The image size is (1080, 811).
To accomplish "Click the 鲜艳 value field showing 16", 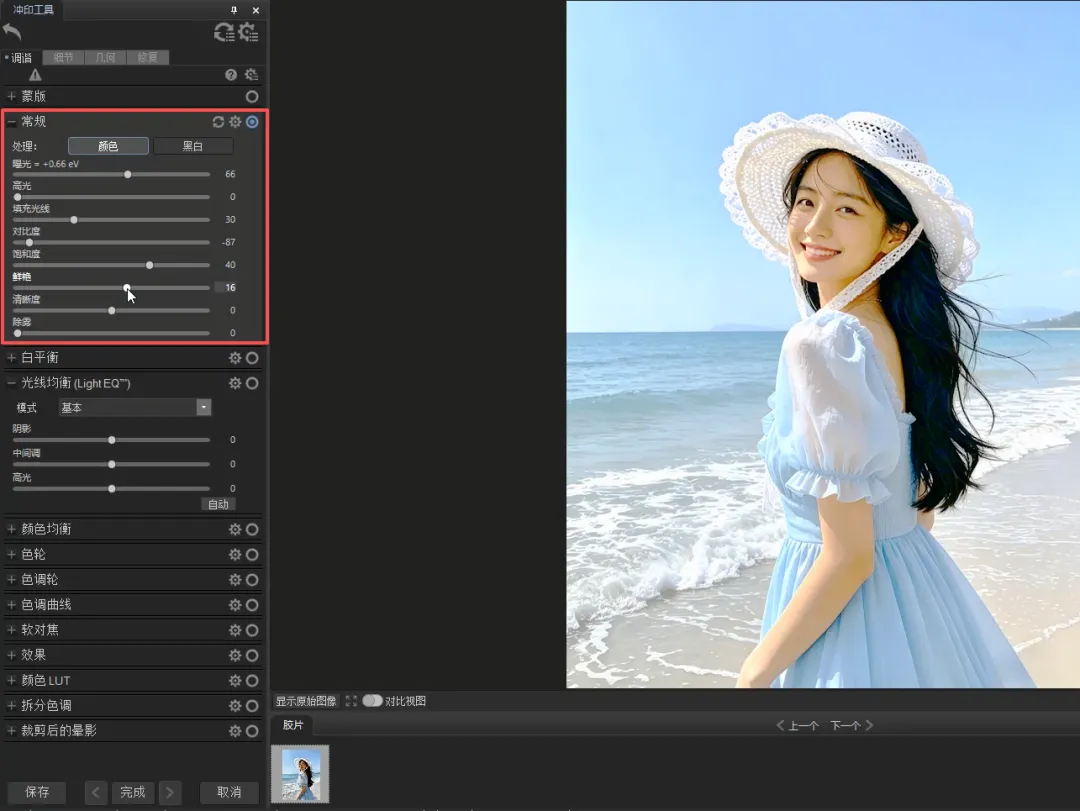I will (226, 288).
